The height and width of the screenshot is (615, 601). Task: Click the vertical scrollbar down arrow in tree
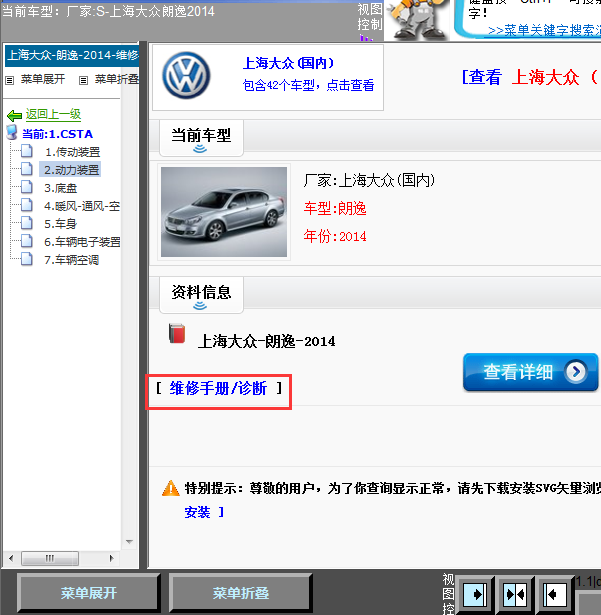click(129, 542)
